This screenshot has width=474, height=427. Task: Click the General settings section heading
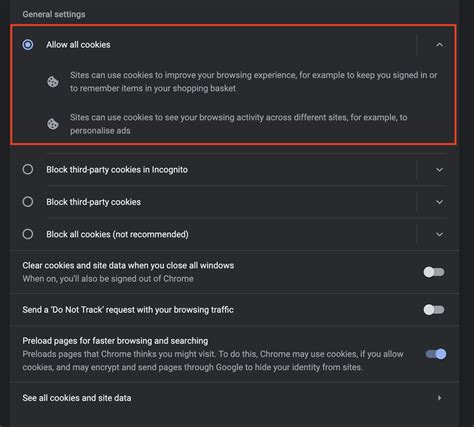[x=54, y=14]
